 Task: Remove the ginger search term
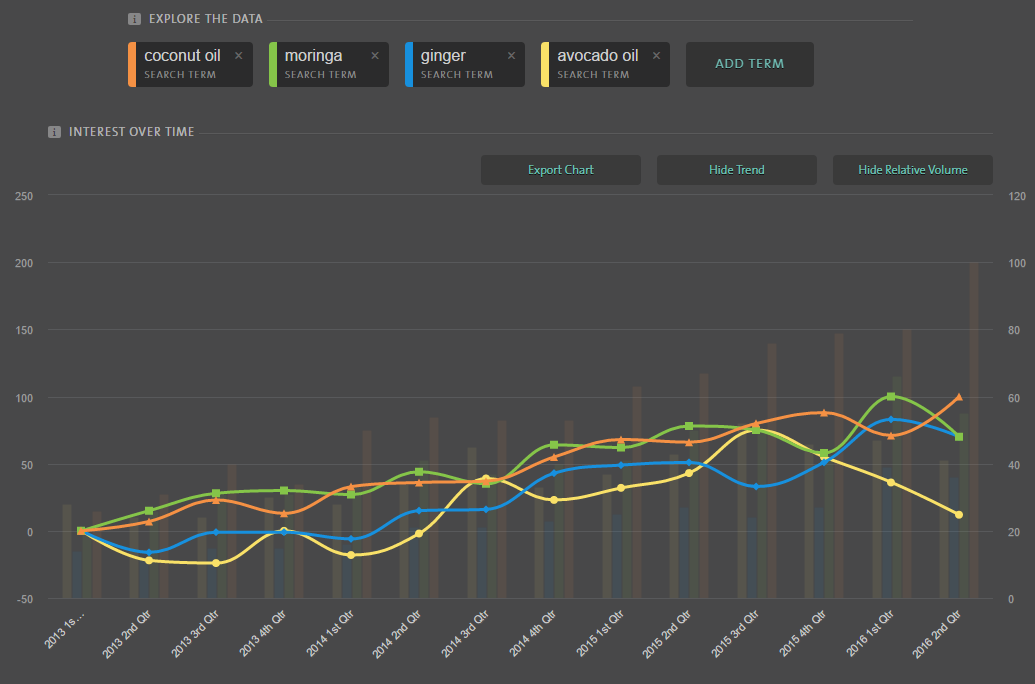pyautogui.click(x=511, y=56)
